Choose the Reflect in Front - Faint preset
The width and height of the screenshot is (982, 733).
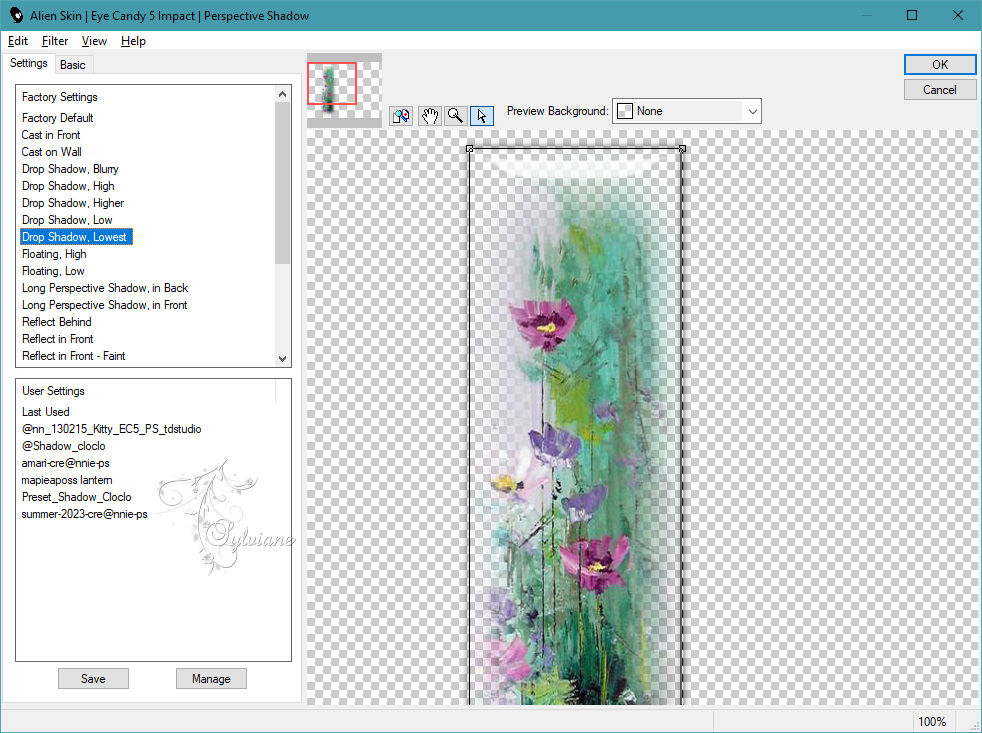[x=73, y=355]
